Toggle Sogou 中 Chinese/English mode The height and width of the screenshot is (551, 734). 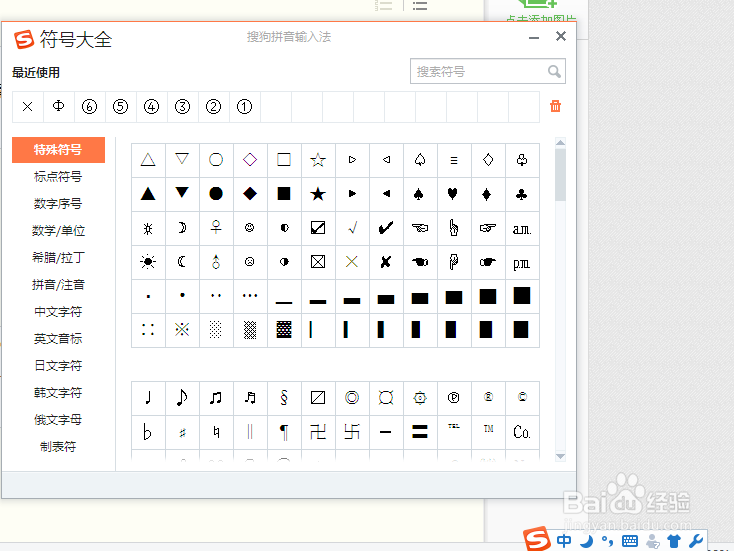tap(564, 541)
